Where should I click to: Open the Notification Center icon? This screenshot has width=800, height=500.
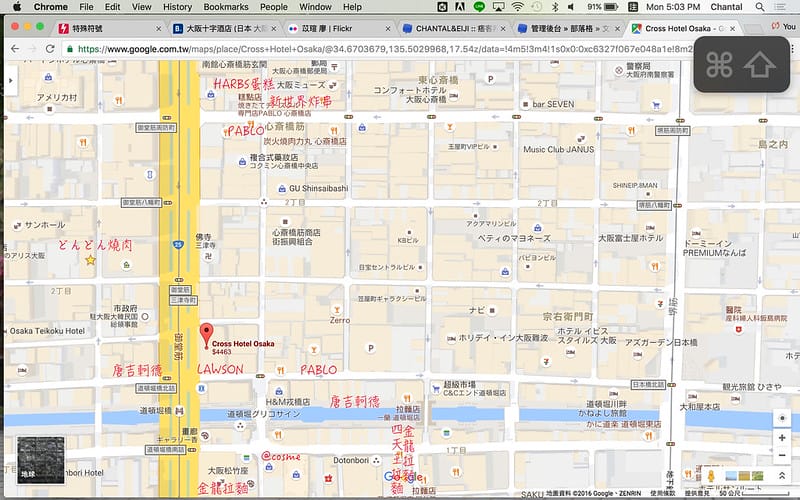point(780,7)
